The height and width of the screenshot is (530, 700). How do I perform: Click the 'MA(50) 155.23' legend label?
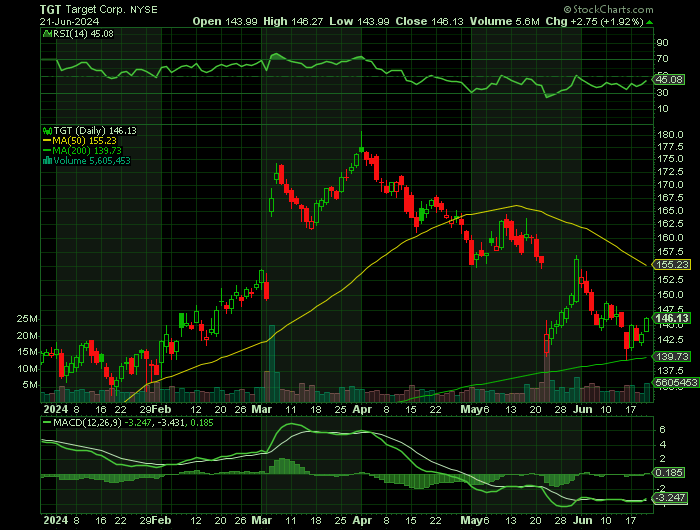click(84, 141)
